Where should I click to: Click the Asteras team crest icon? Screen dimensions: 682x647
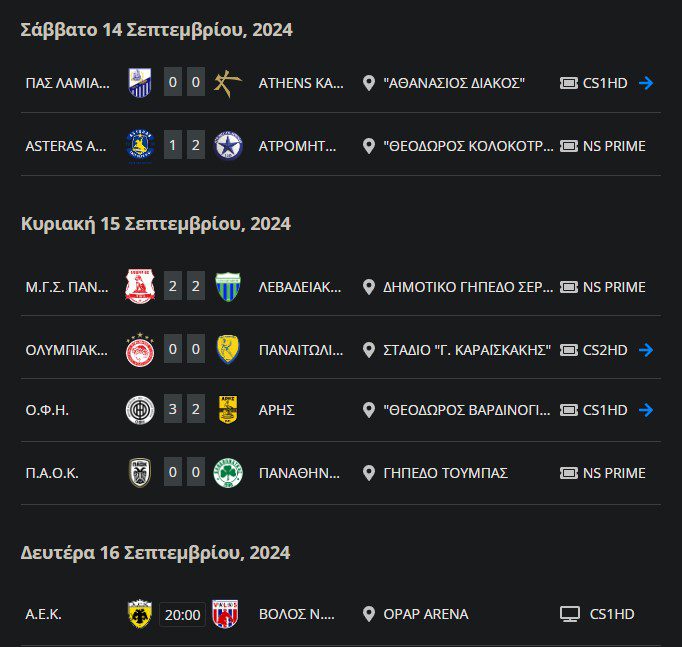139,146
